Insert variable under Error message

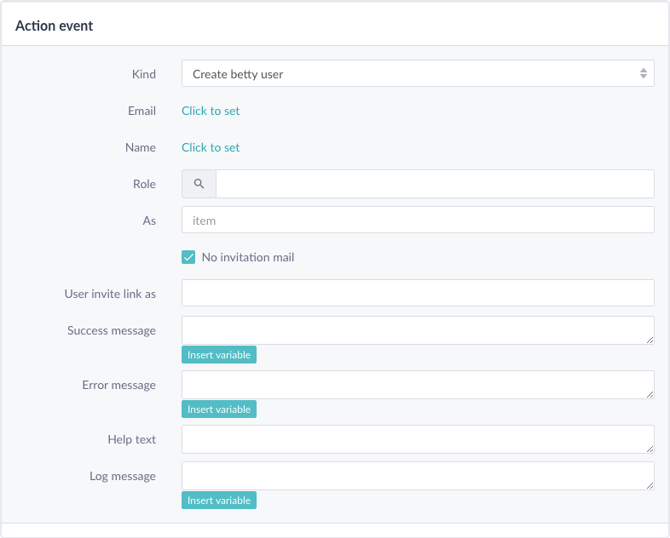click(x=219, y=409)
